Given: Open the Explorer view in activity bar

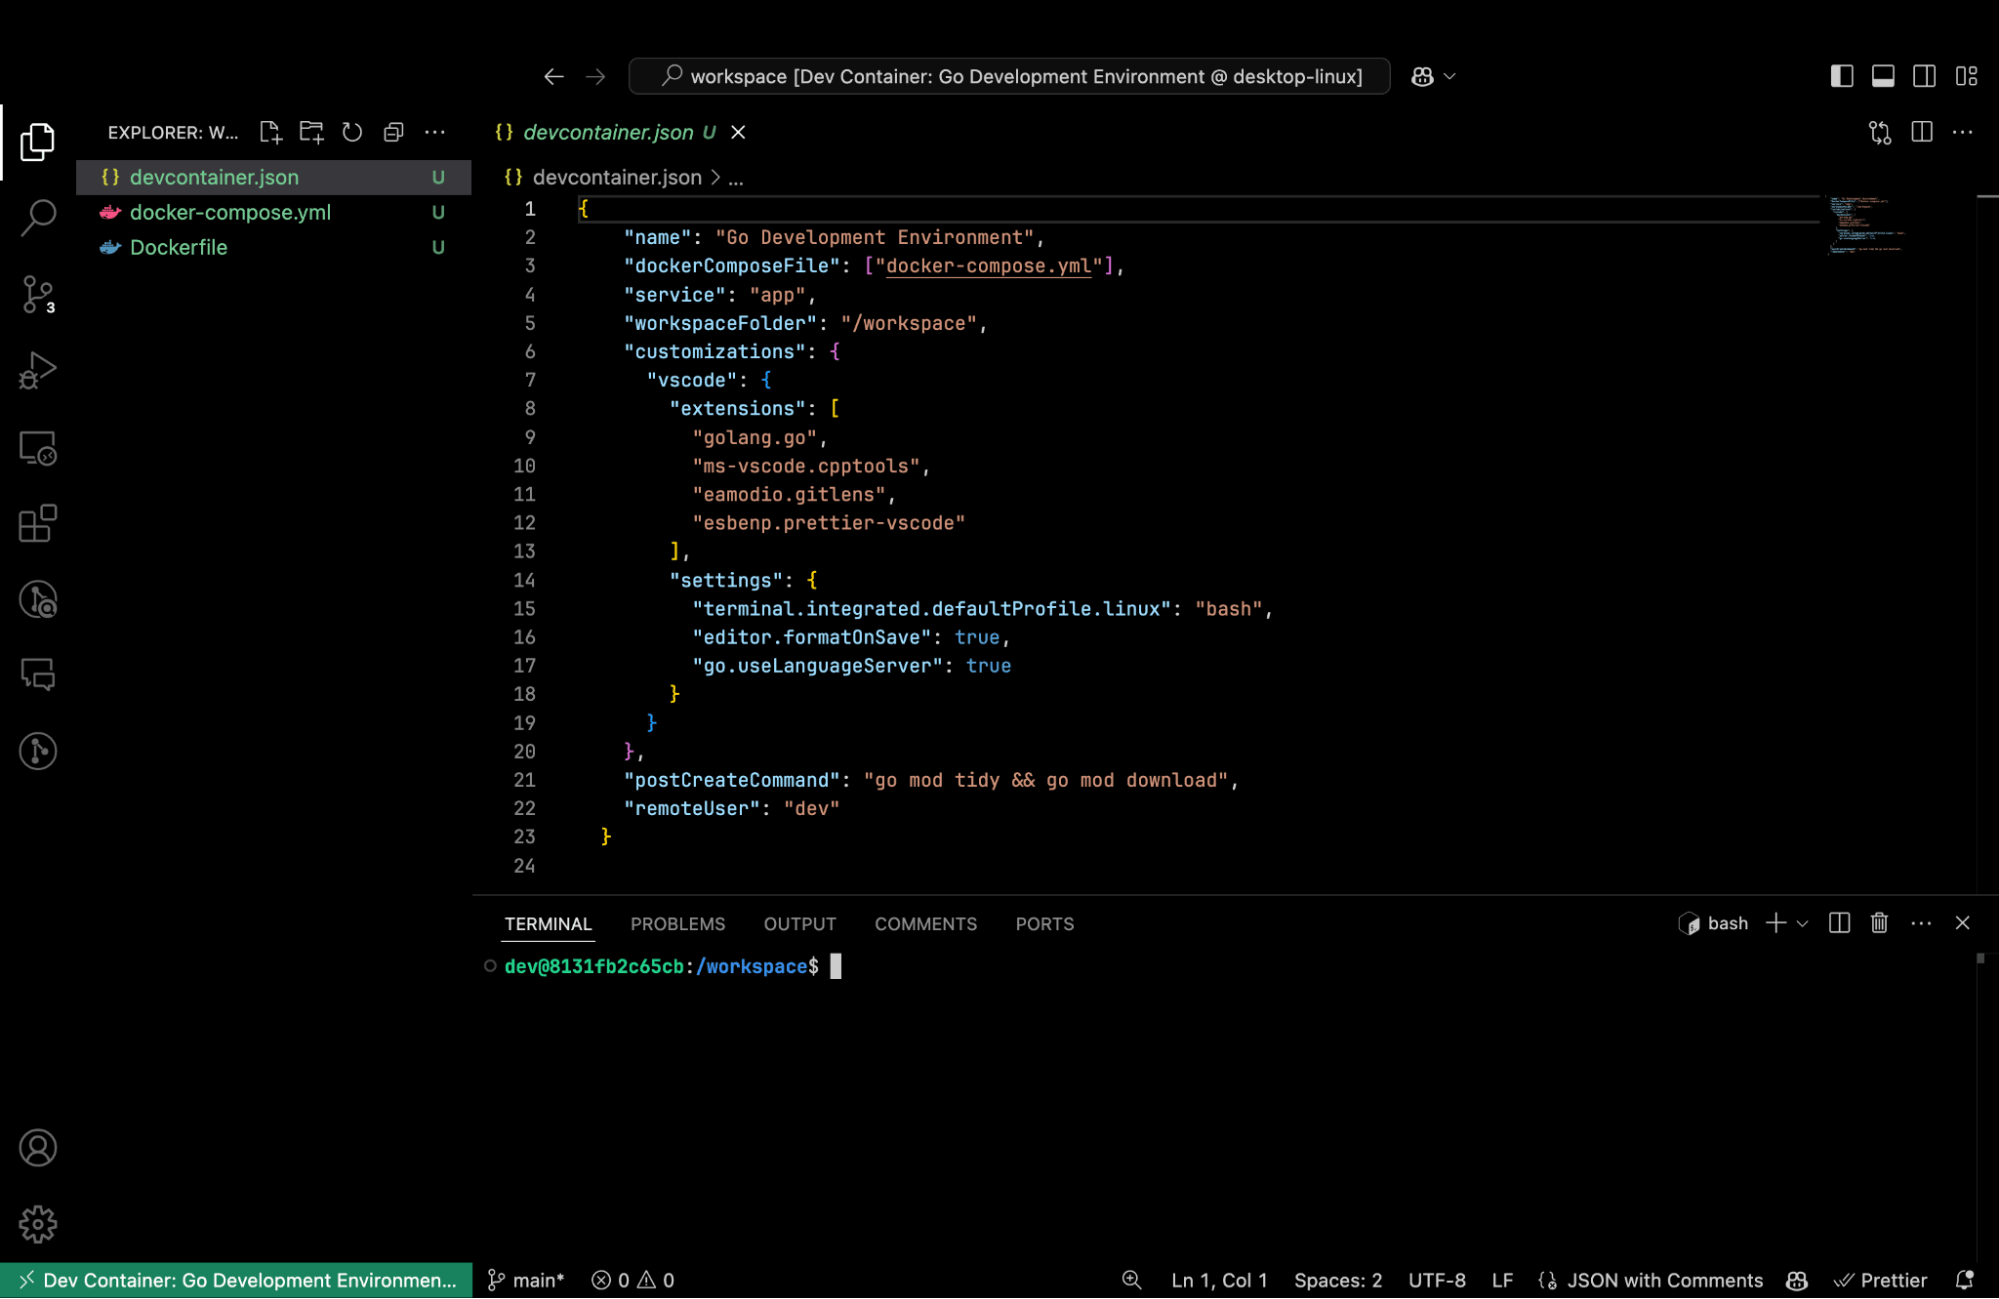Looking at the screenshot, I should coord(38,141).
